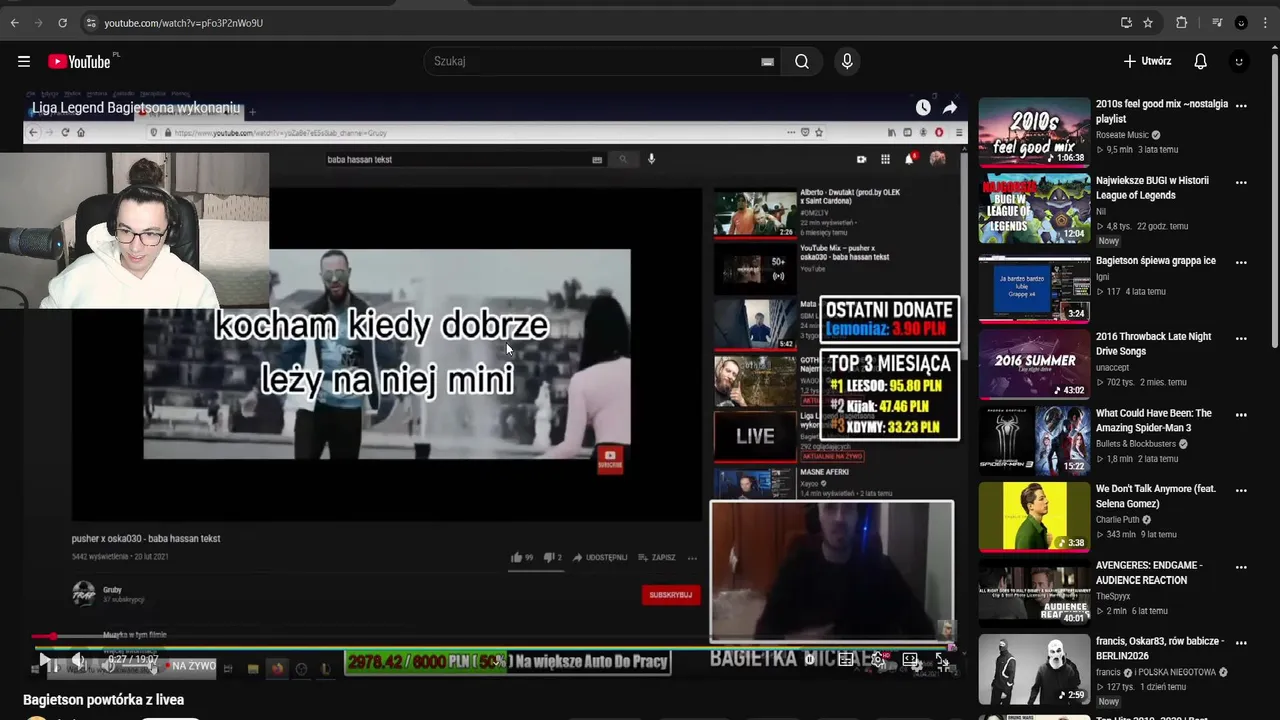The image size is (1280, 720).
Task: Run search with the magnifier button
Action: (802, 62)
